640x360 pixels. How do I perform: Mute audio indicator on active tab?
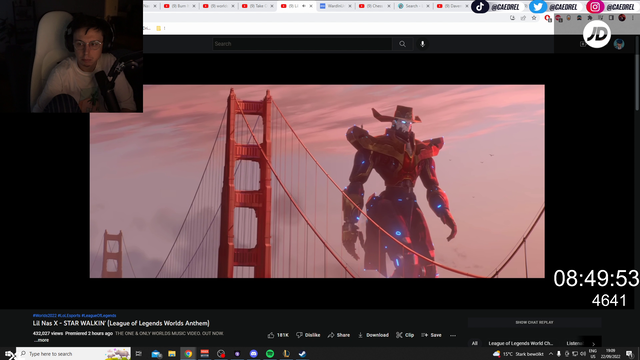click(304, 6)
